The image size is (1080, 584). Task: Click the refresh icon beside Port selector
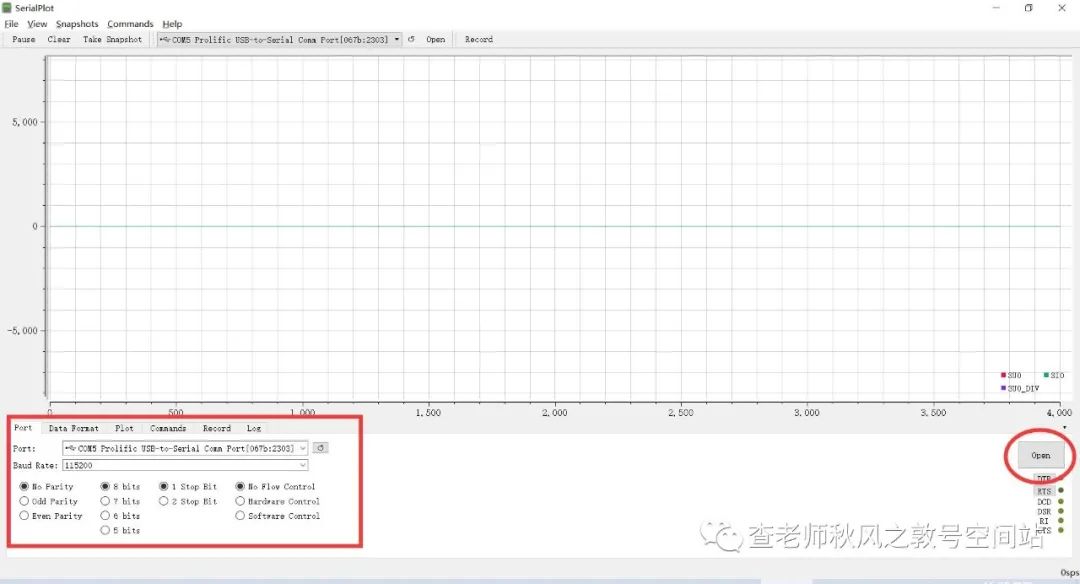click(x=320, y=447)
